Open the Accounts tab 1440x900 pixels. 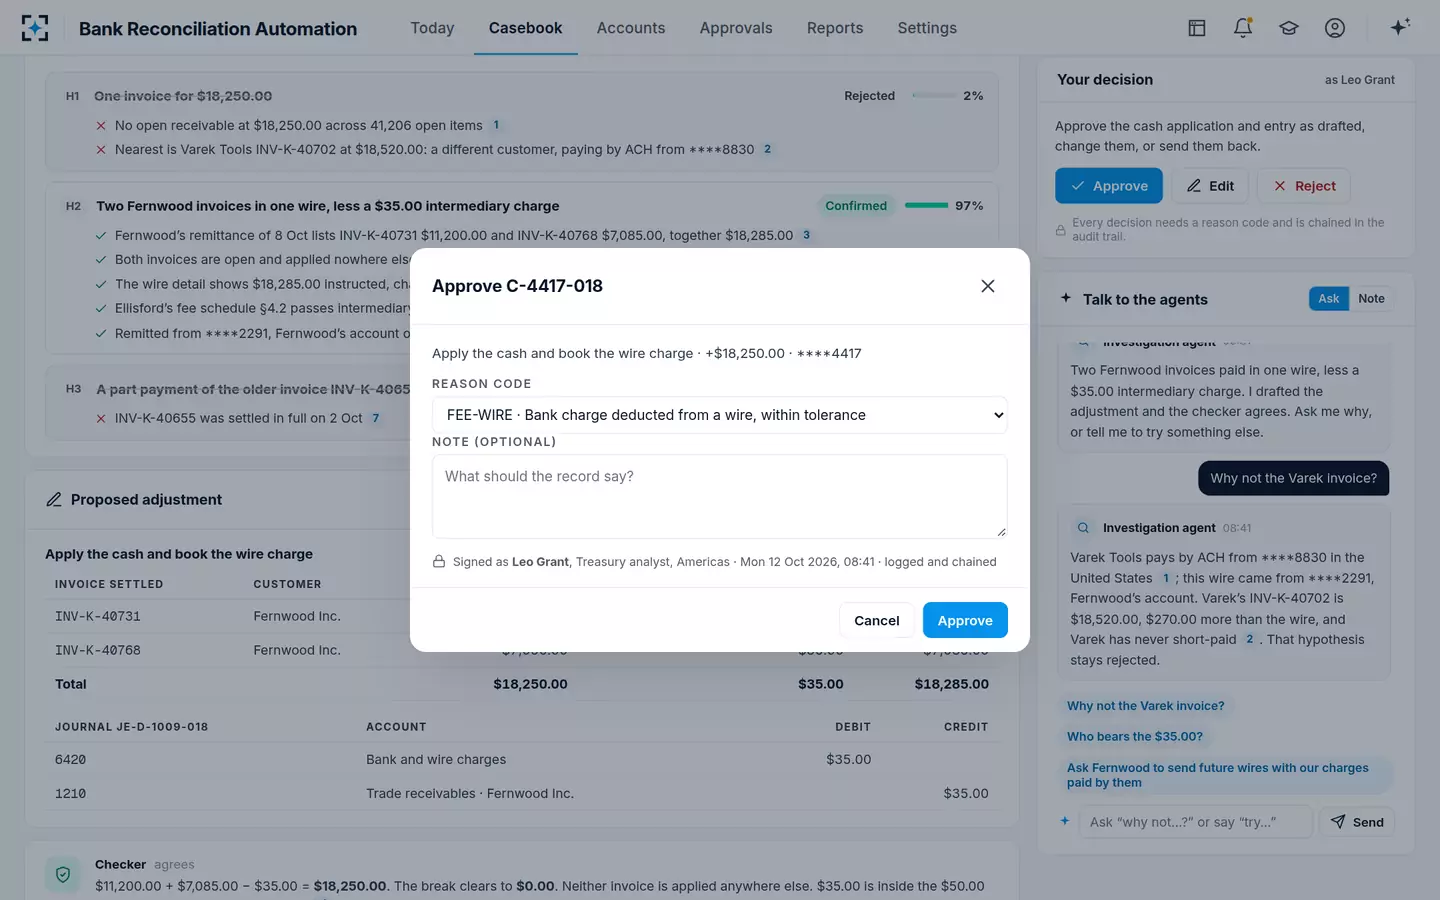630,28
